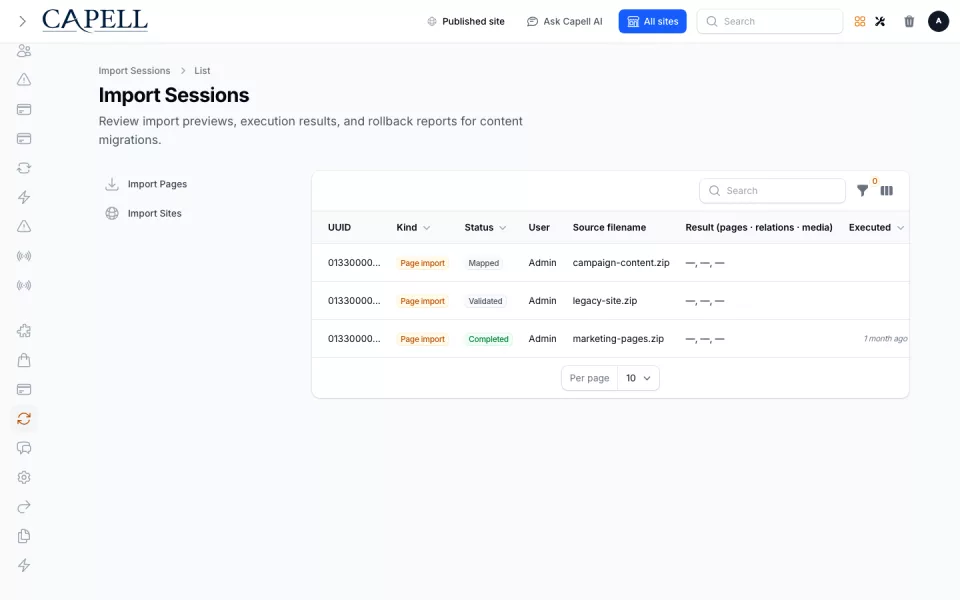The height and width of the screenshot is (600, 960).
Task: Toggle table columns with the columns icon
Action: [887, 191]
